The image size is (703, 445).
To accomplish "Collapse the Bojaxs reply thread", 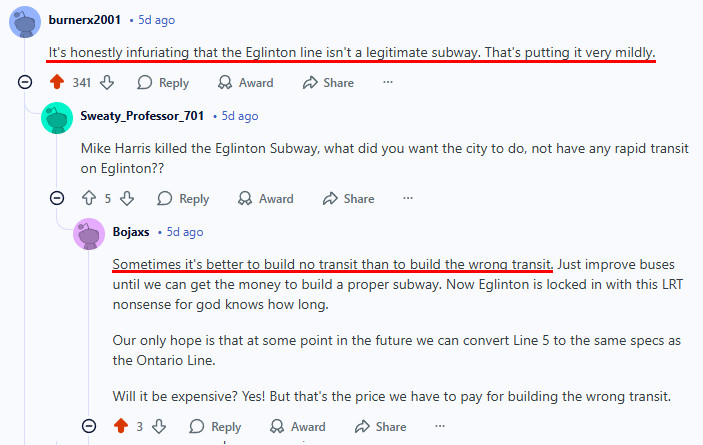I will point(90,427).
